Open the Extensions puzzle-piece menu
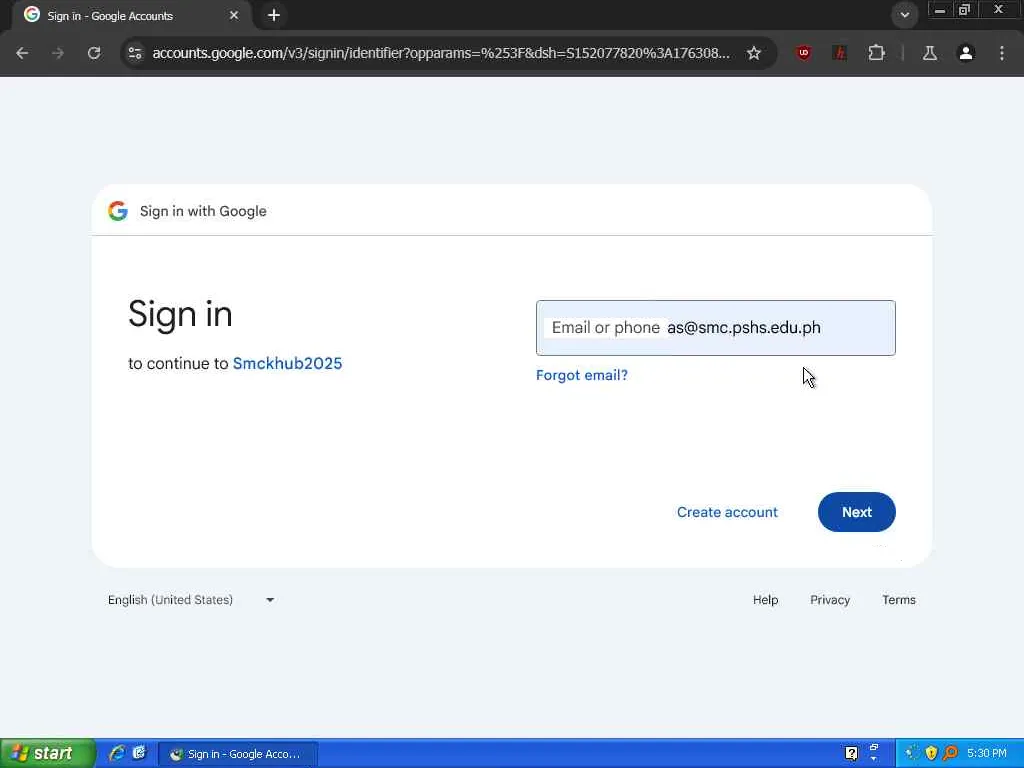 coord(876,53)
